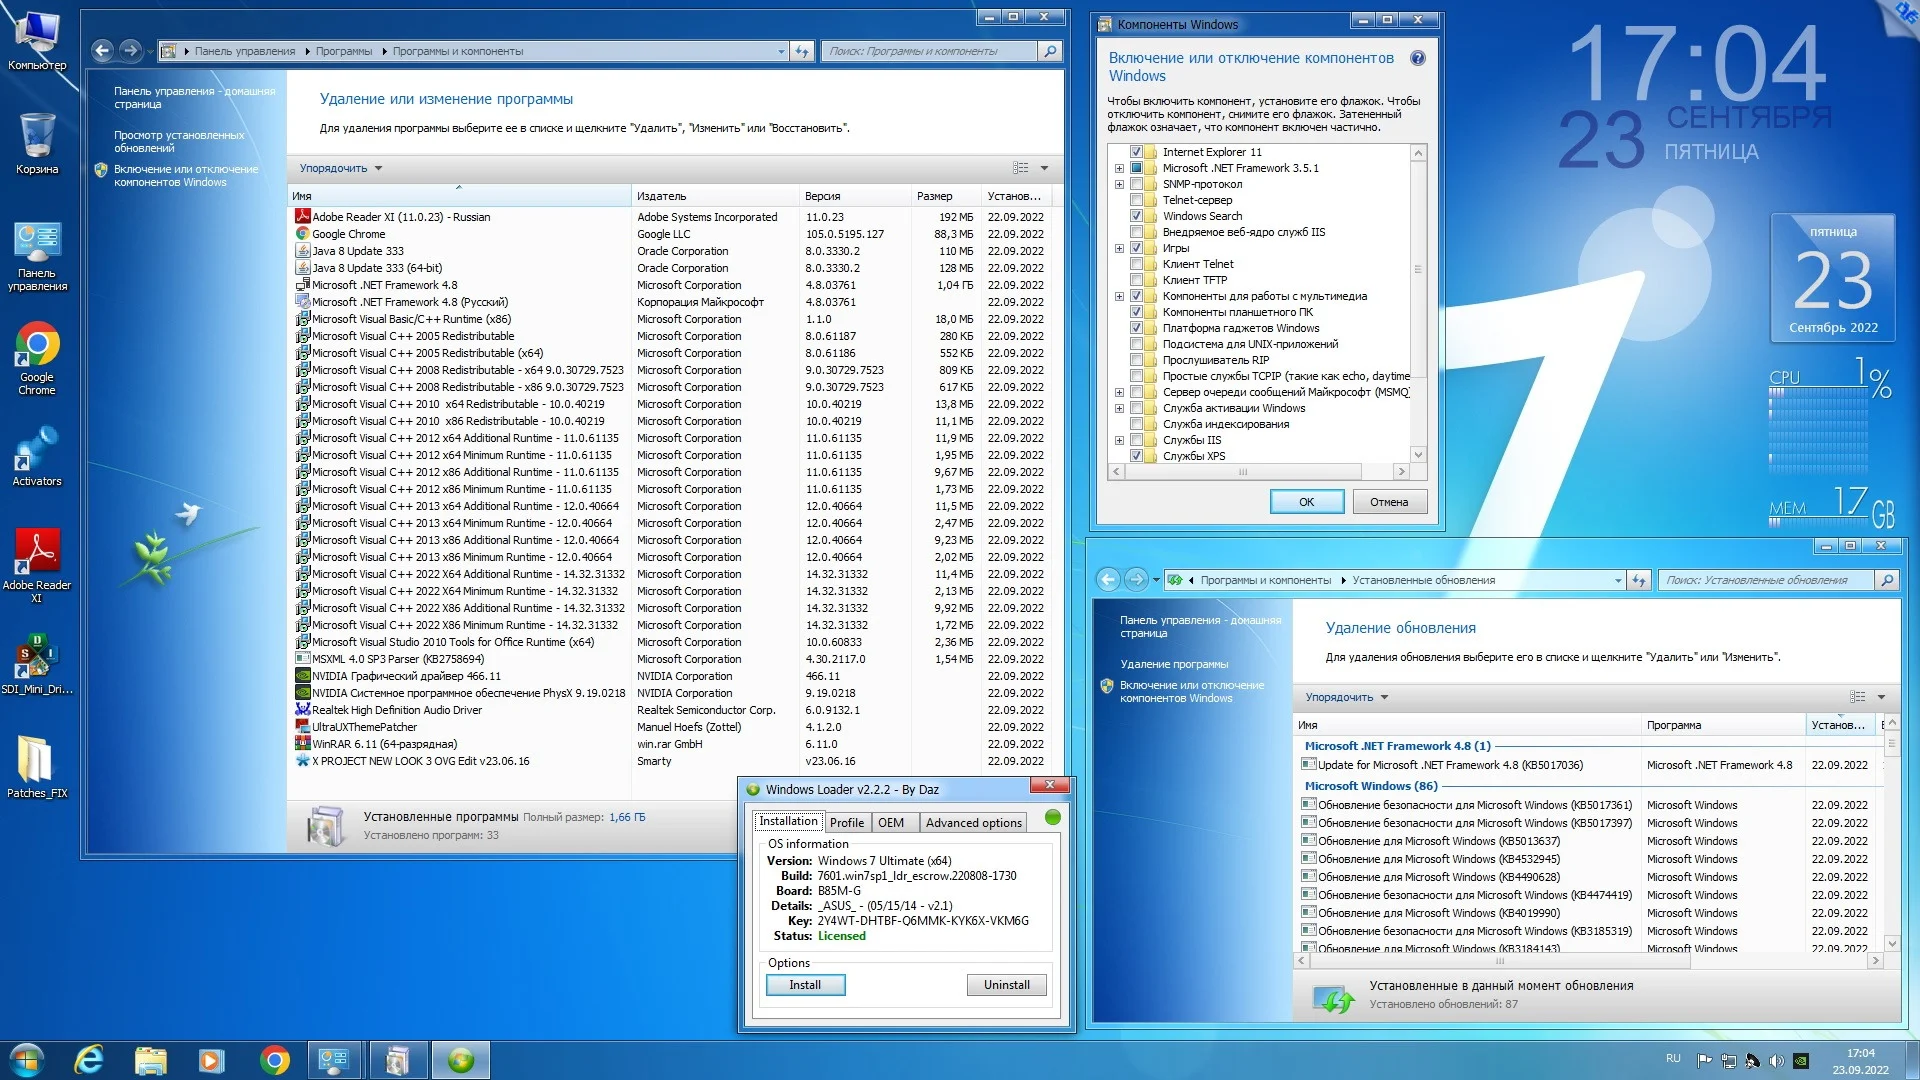Expand Microsoft .NET Framework 3.5.1 node
Viewport: 1920px width, 1080px height.
click(x=1119, y=168)
